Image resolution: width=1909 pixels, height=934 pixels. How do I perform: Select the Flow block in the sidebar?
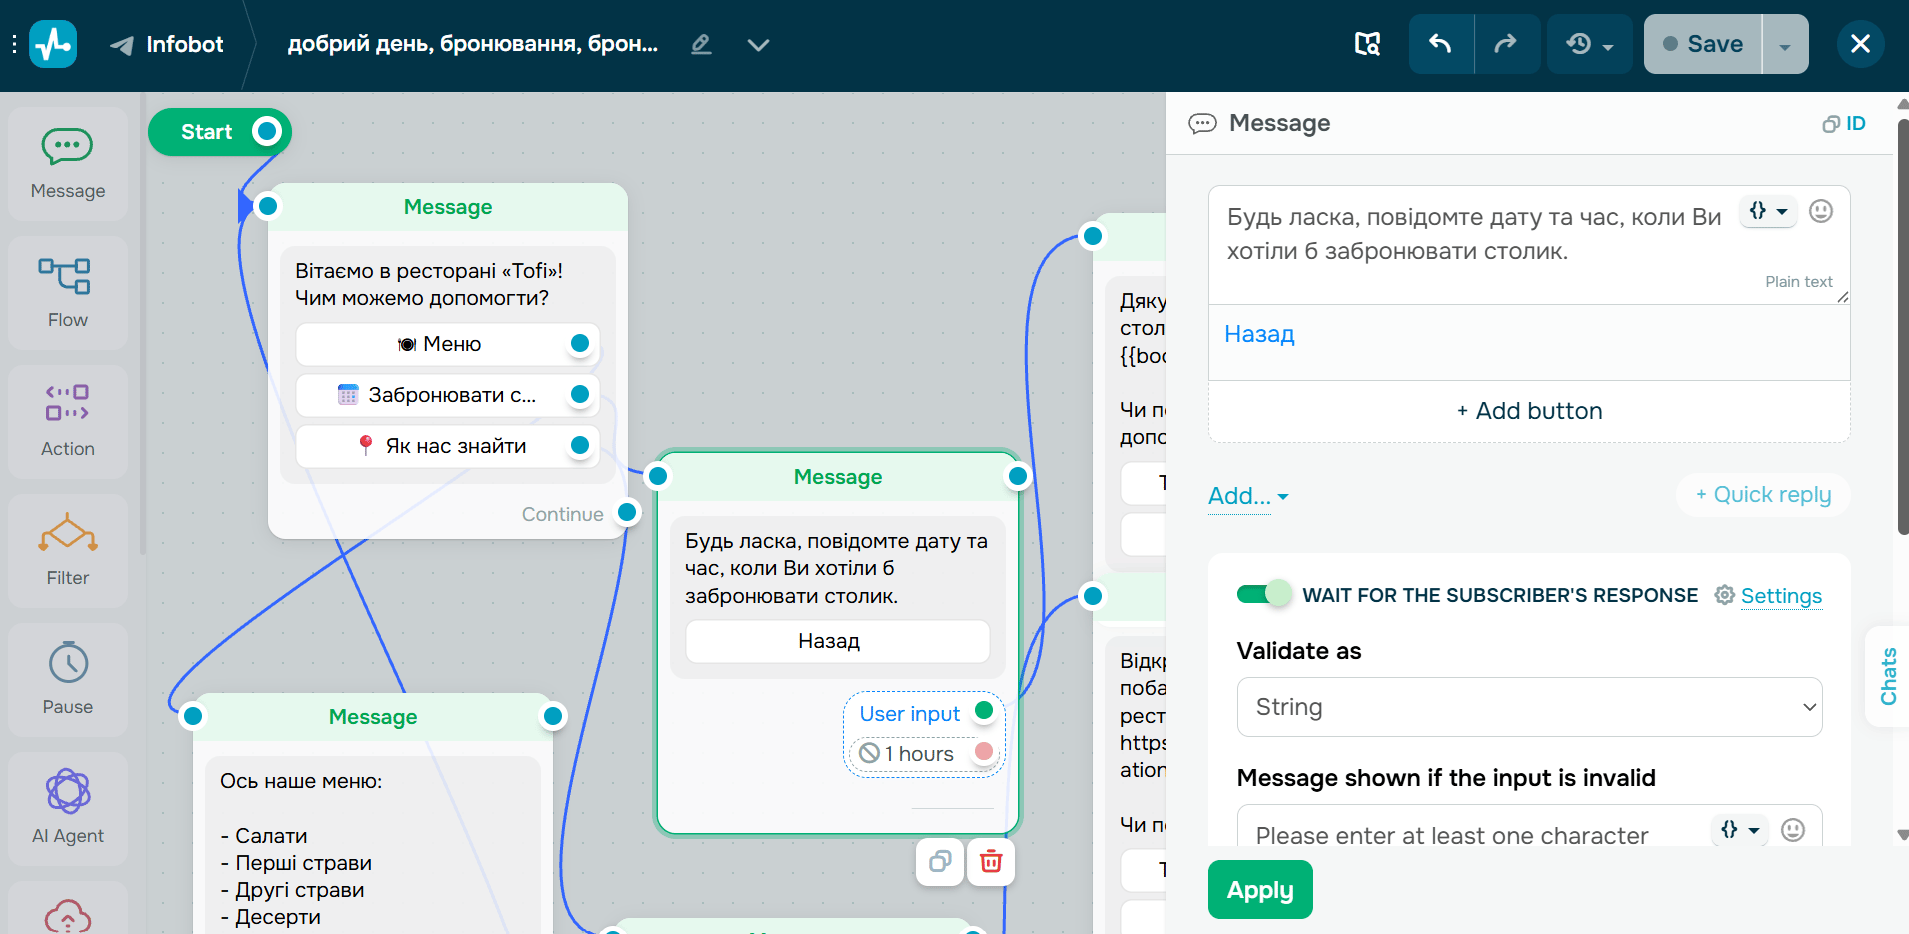pyautogui.click(x=68, y=293)
